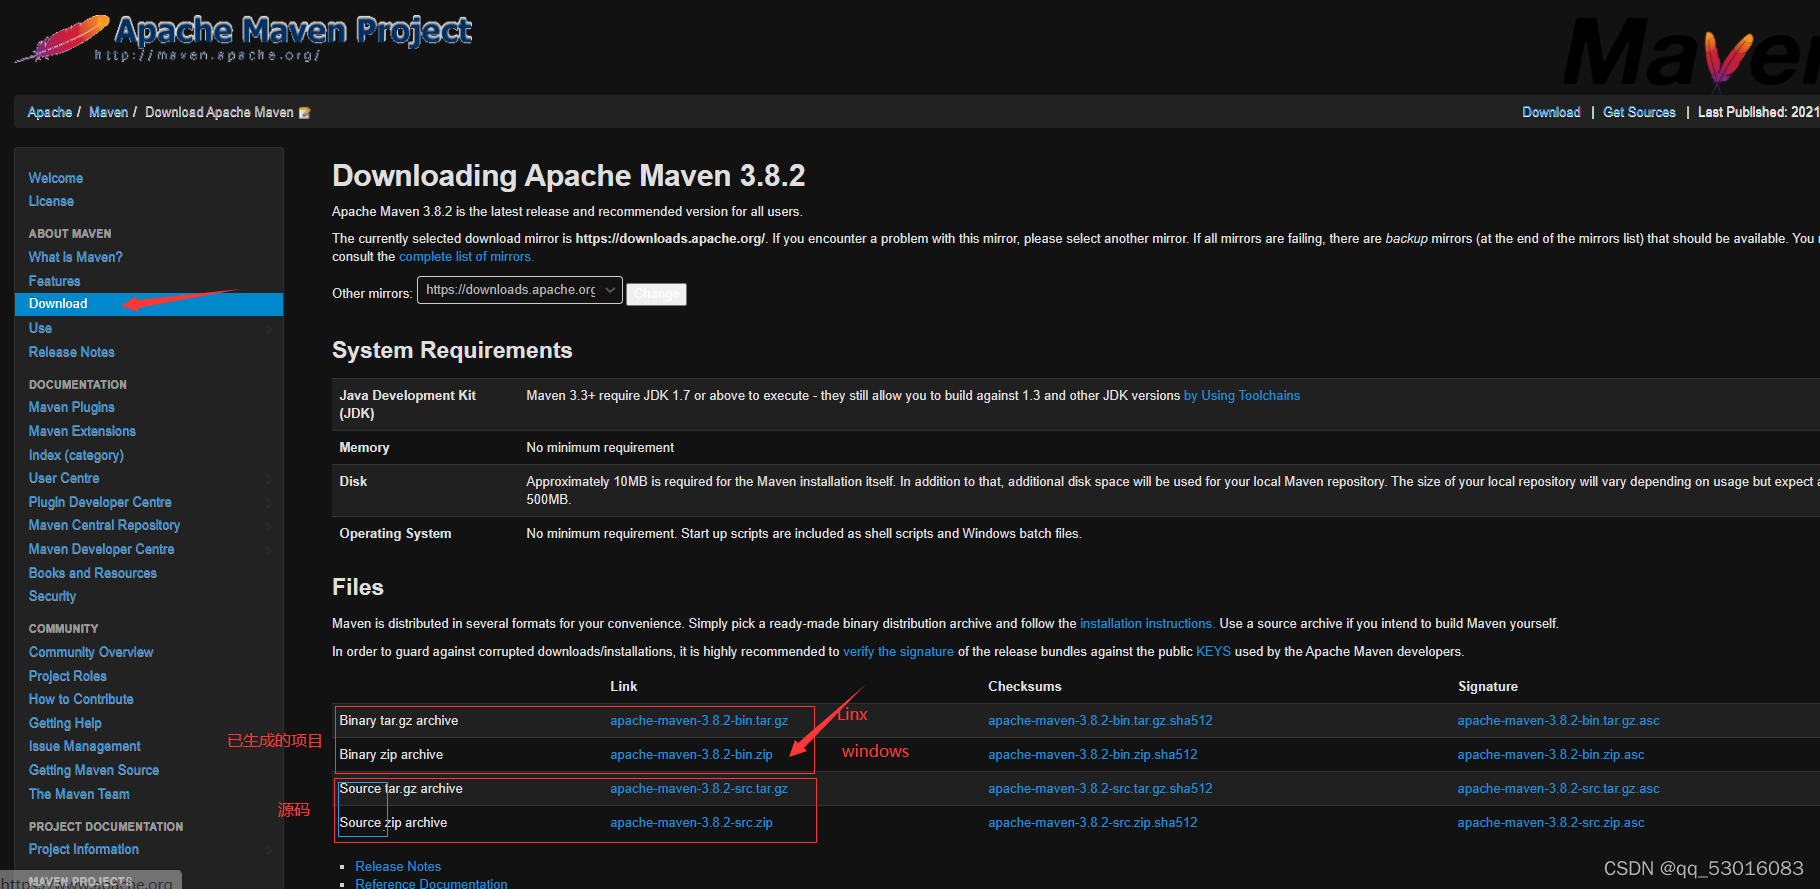Image resolution: width=1820 pixels, height=889 pixels.
Task: Open What is Maven? page
Action: [x=76, y=257]
